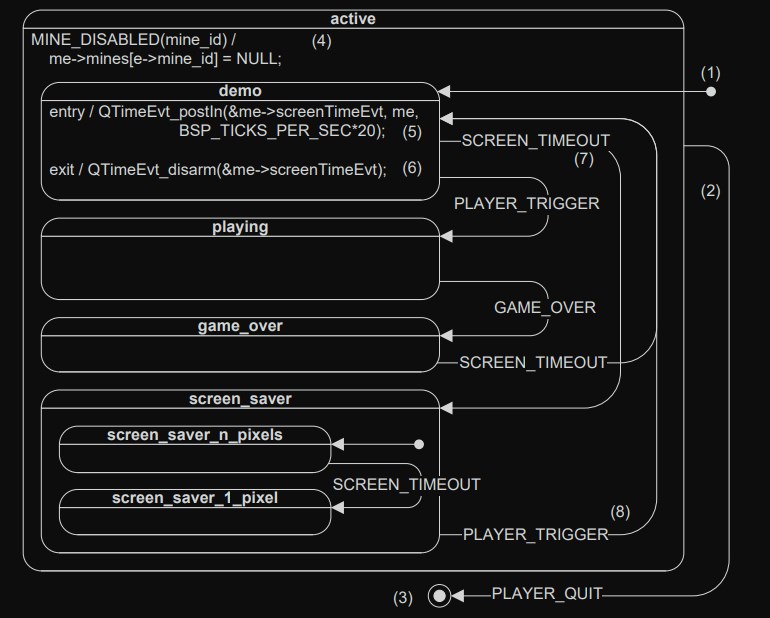Select the game_over state header
The image size is (770, 618).
click(240, 326)
